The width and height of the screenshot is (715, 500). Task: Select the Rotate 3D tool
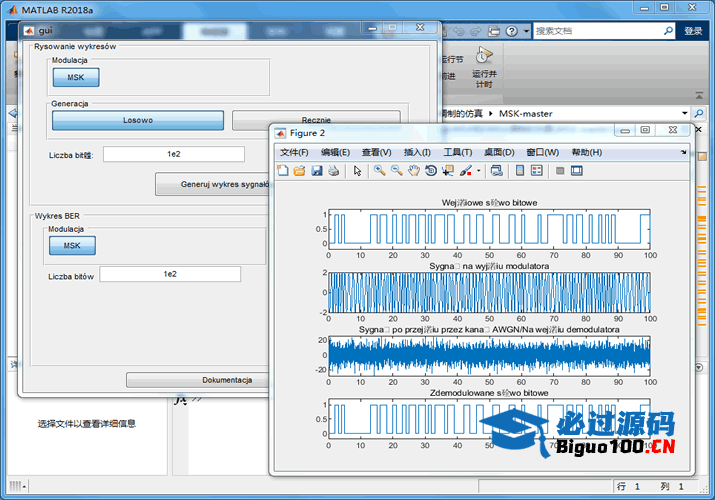point(431,171)
